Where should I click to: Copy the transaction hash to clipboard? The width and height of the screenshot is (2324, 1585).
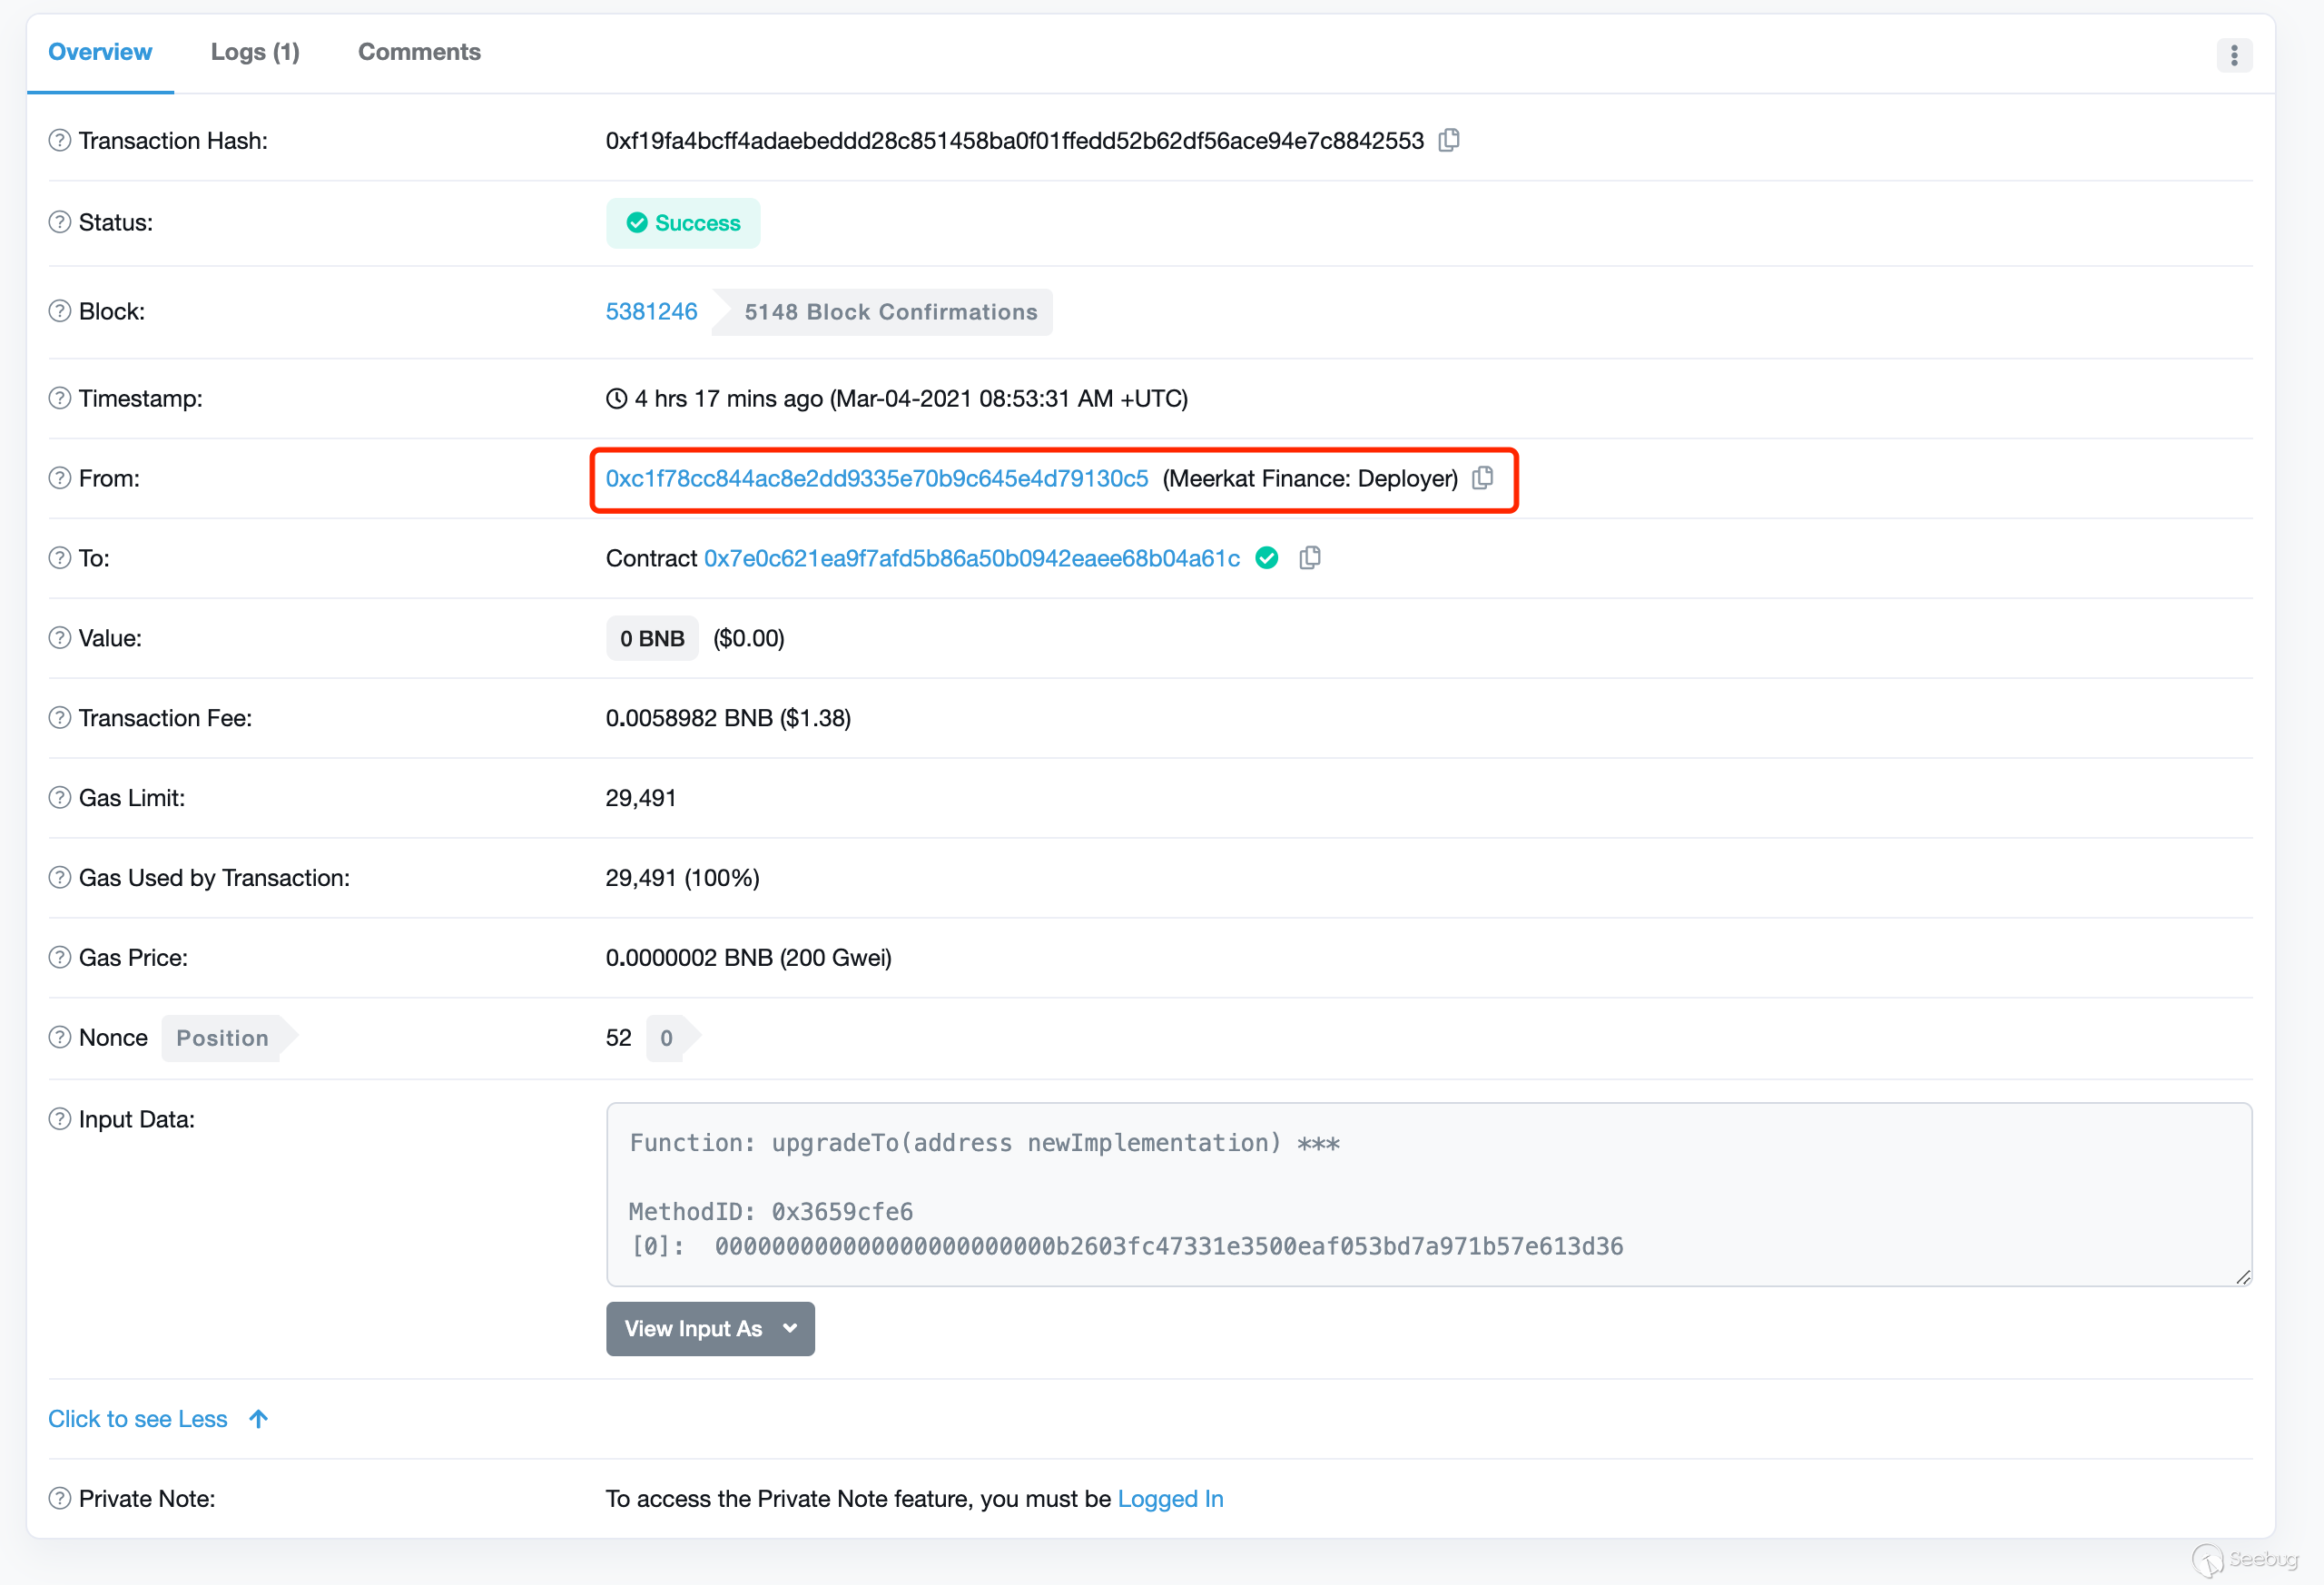[1448, 141]
